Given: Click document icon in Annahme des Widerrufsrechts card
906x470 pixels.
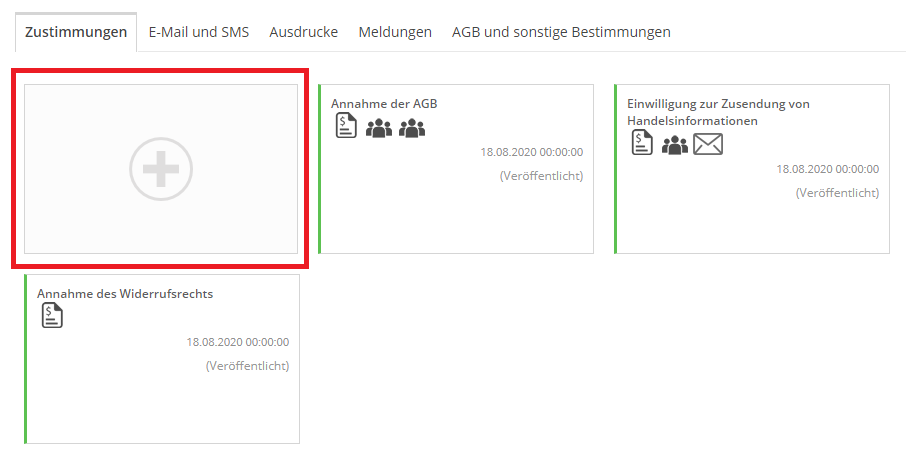Looking at the screenshot, I should tap(52, 315).
